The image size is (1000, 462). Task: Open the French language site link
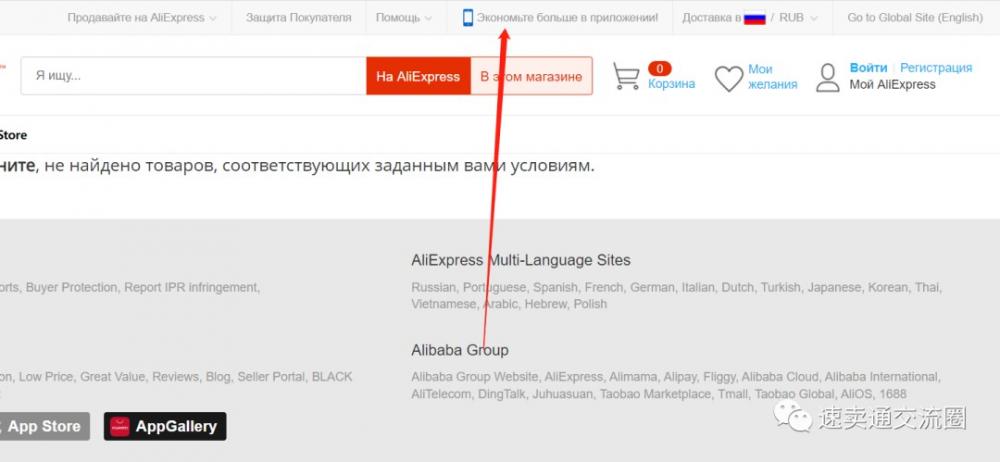[x=603, y=288]
